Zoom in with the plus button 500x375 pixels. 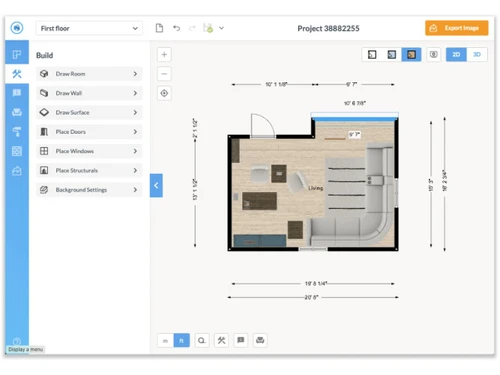[164, 54]
